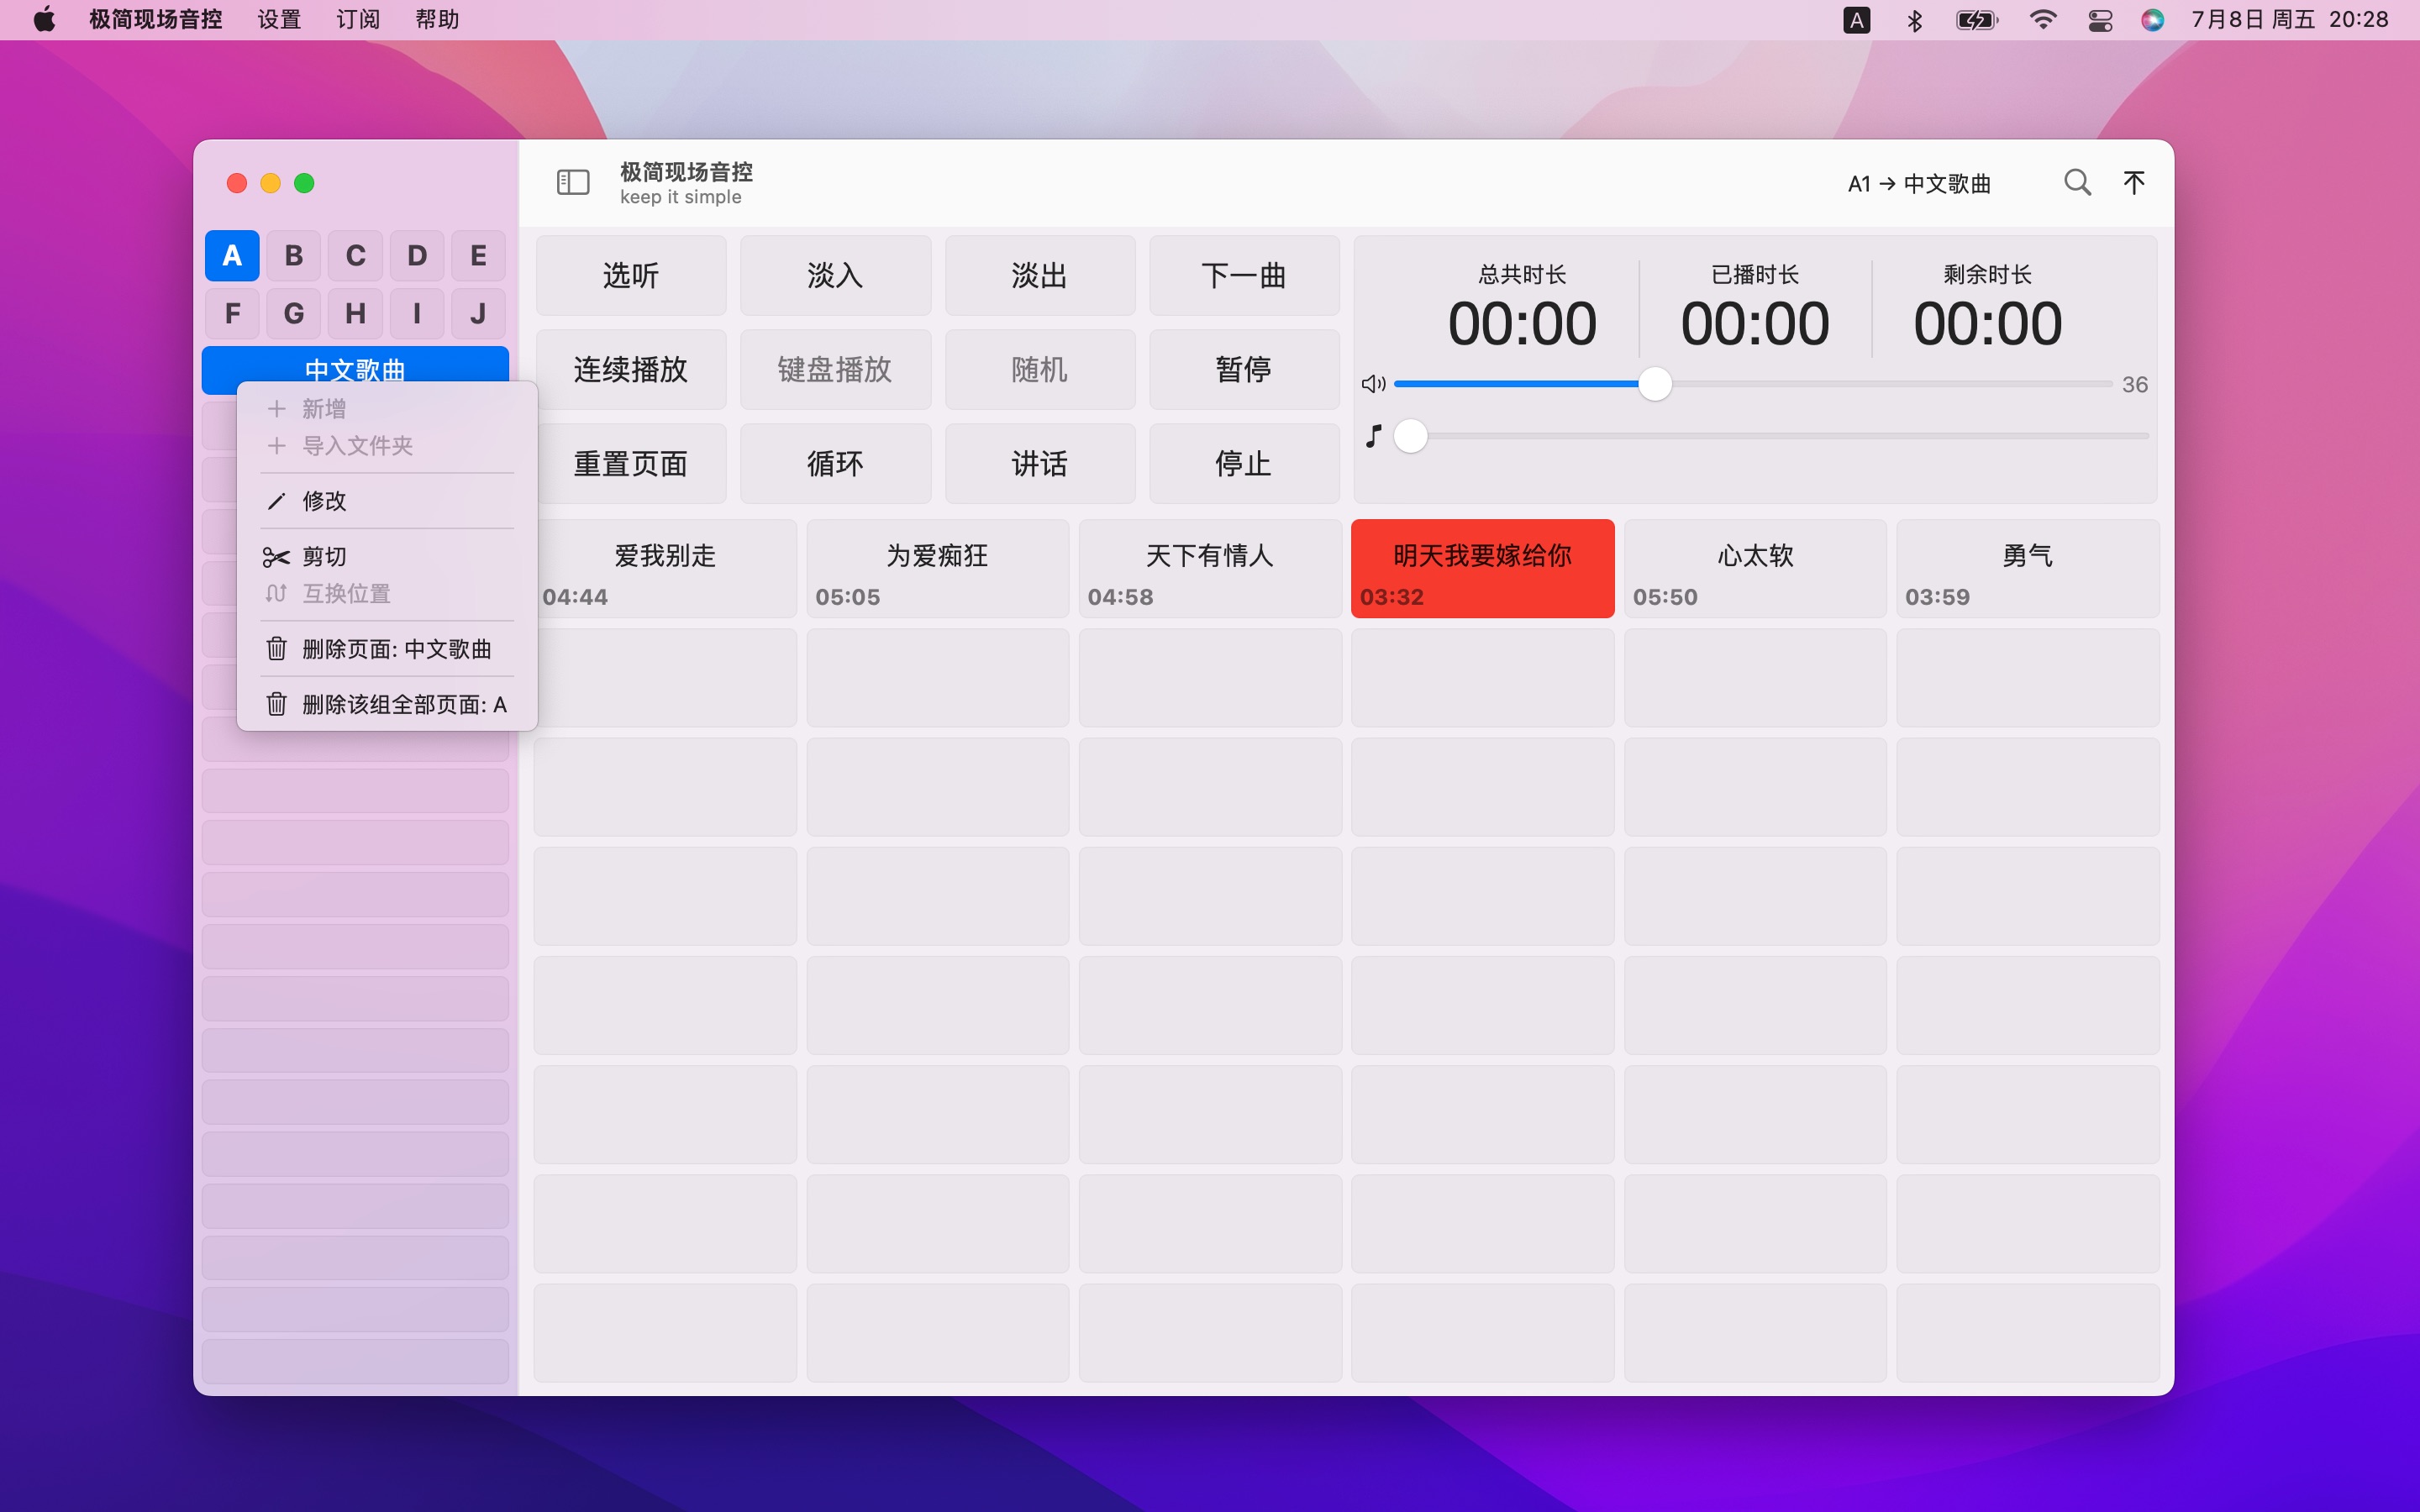Choose 修改 in context menu
2420x1512 pixels.
(x=386, y=501)
